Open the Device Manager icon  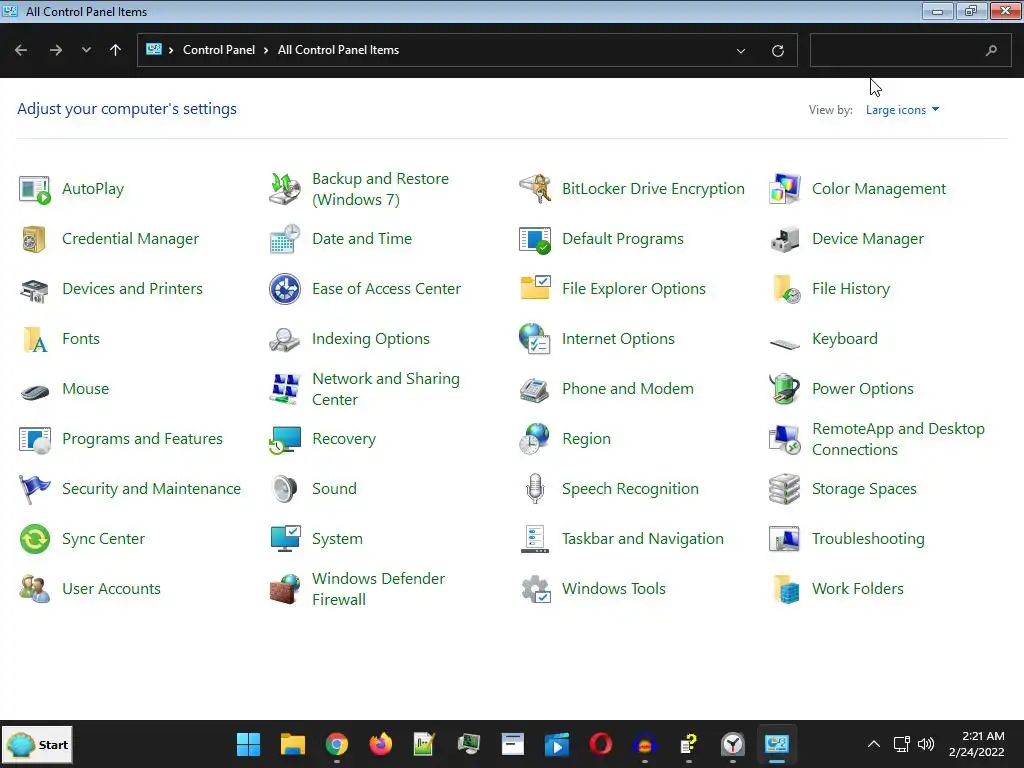[784, 239]
